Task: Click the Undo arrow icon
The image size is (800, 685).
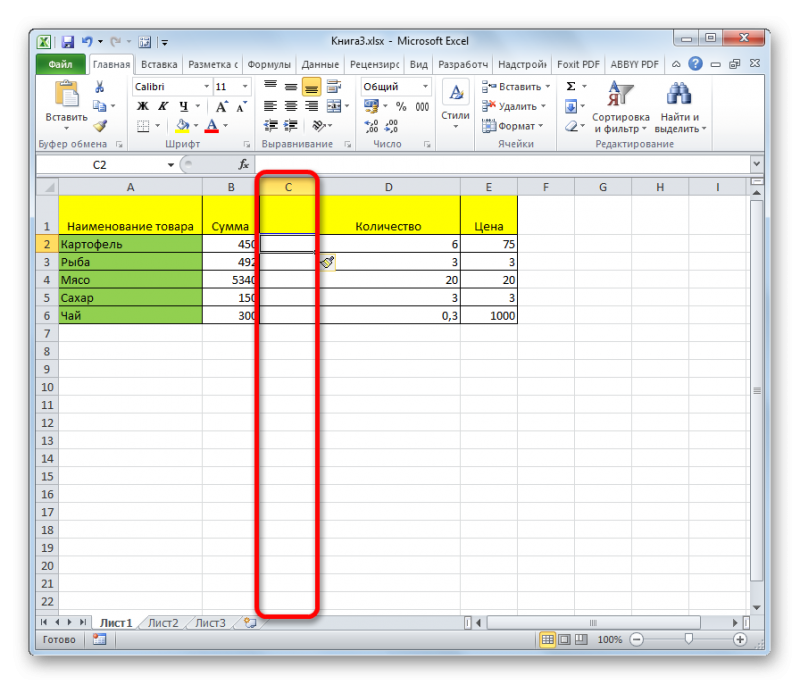Action: coord(88,42)
